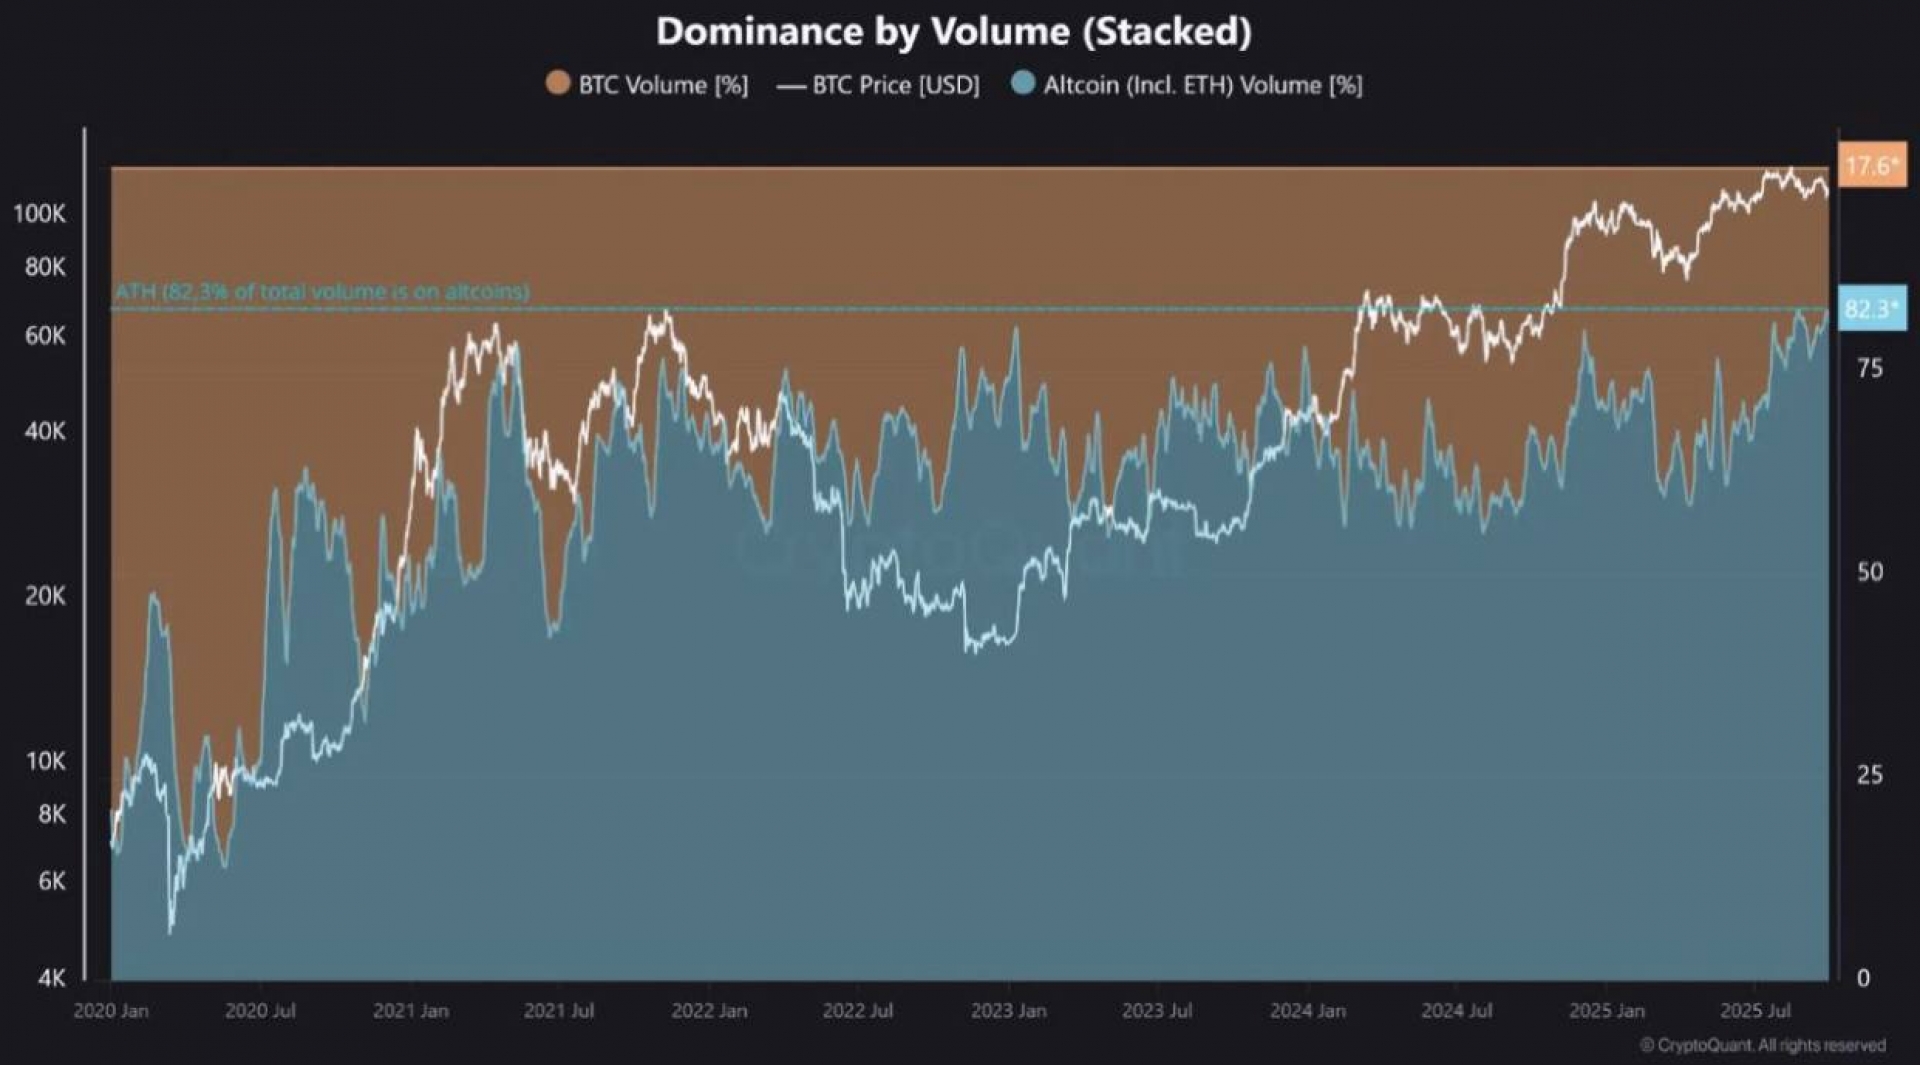The height and width of the screenshot is (1065, 1920).
Task: Toggle the BTC Price [USD] legend label
Action: 895,85
